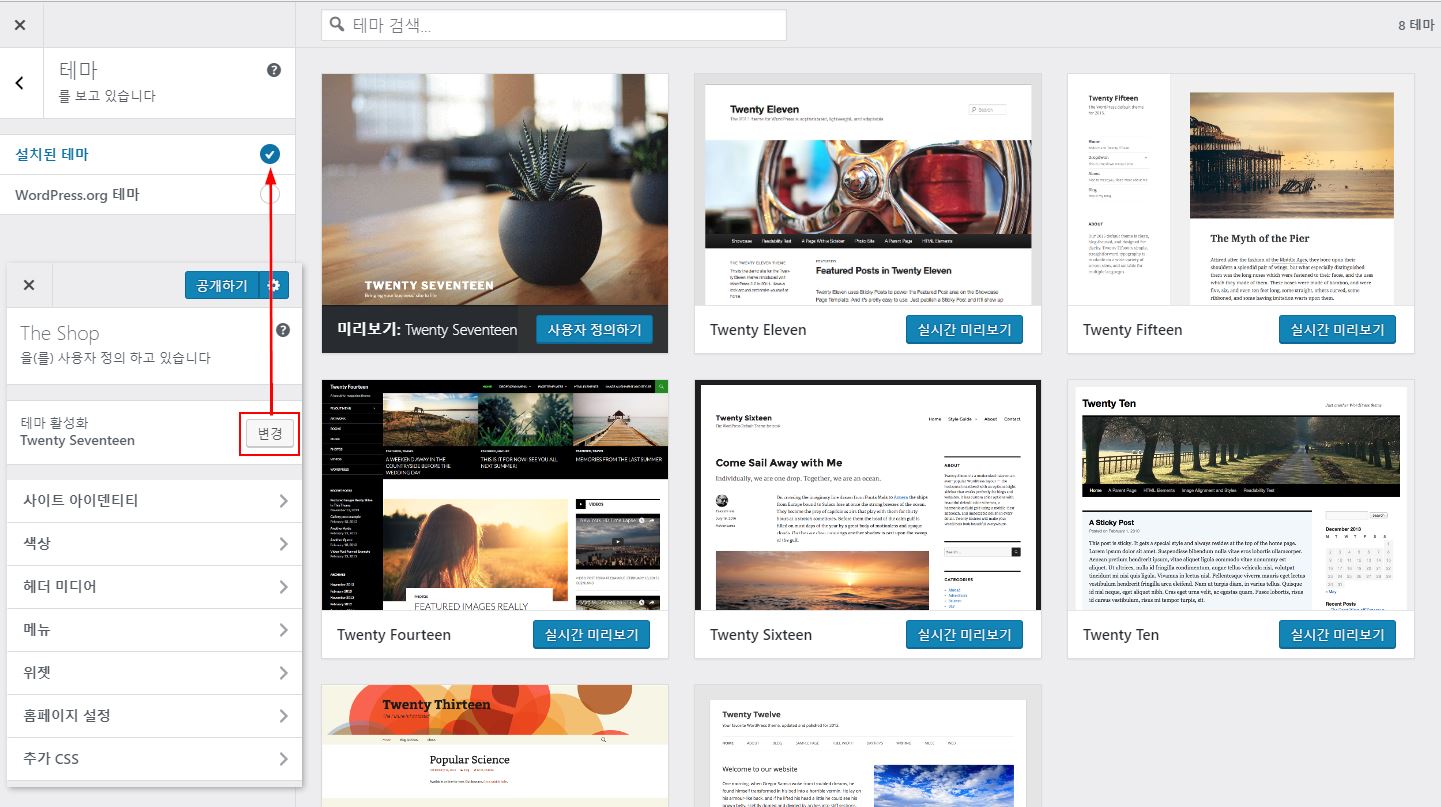
Task: Expand the 사이트 아이덴티티 section
Action: [154, 501]
